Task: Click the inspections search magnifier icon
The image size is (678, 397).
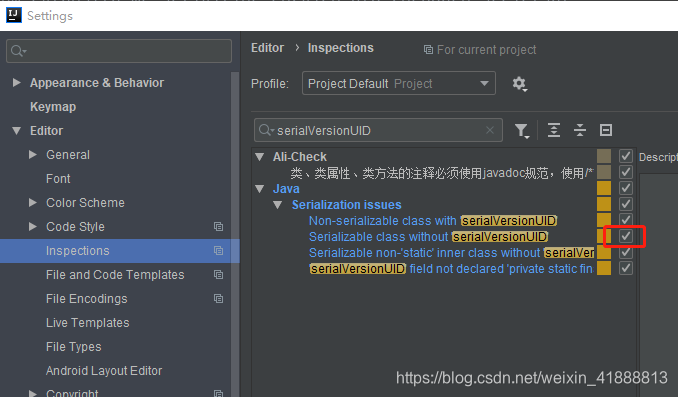Action: click(266, 130)
